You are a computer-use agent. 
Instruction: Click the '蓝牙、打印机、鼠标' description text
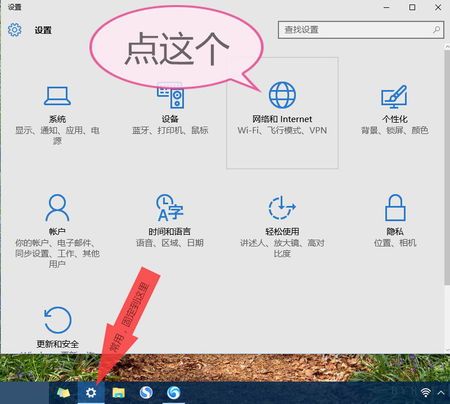pos(170,130)
